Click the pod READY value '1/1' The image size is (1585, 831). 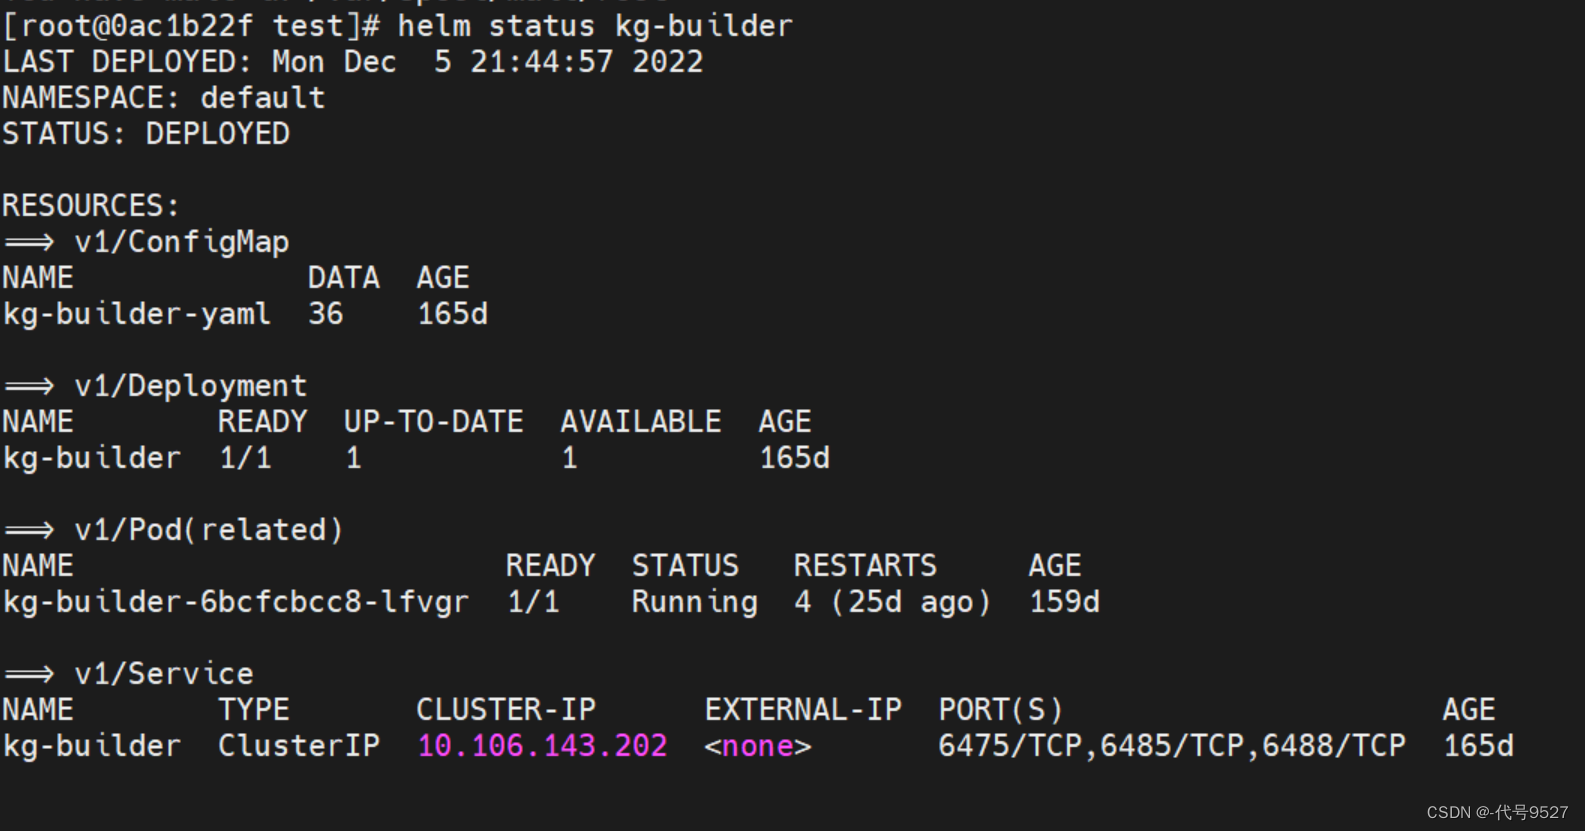[533, 602]
